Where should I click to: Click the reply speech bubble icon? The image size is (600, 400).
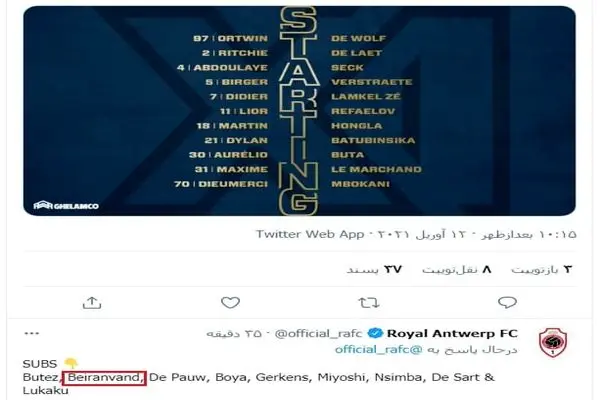(x=508, y=301)
